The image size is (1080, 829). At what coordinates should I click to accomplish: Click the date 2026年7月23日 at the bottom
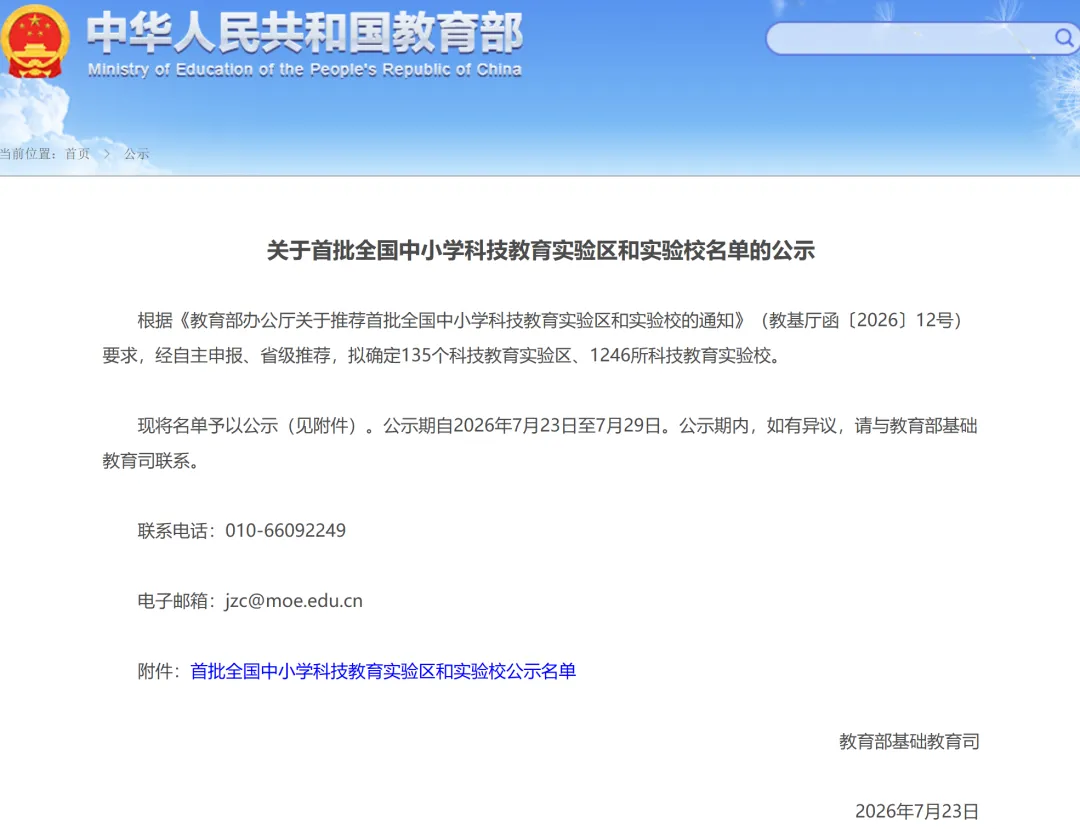click(x=917, y=811)
